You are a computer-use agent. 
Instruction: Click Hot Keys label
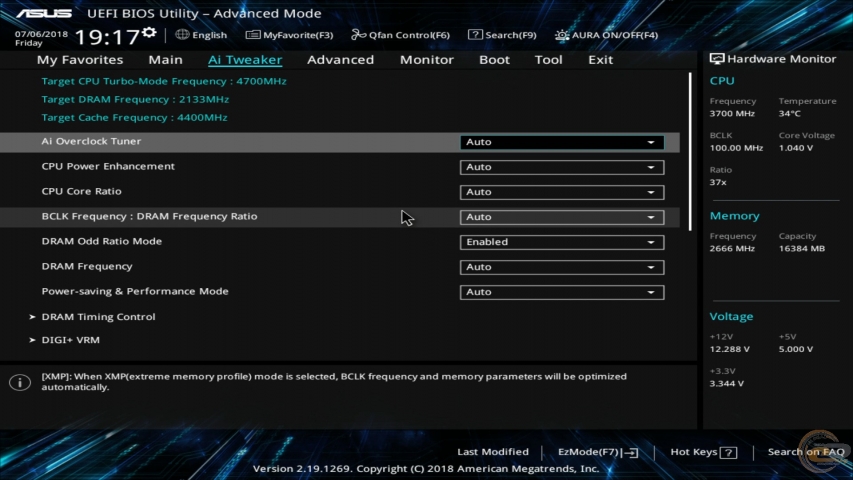(x=694, y=452)
